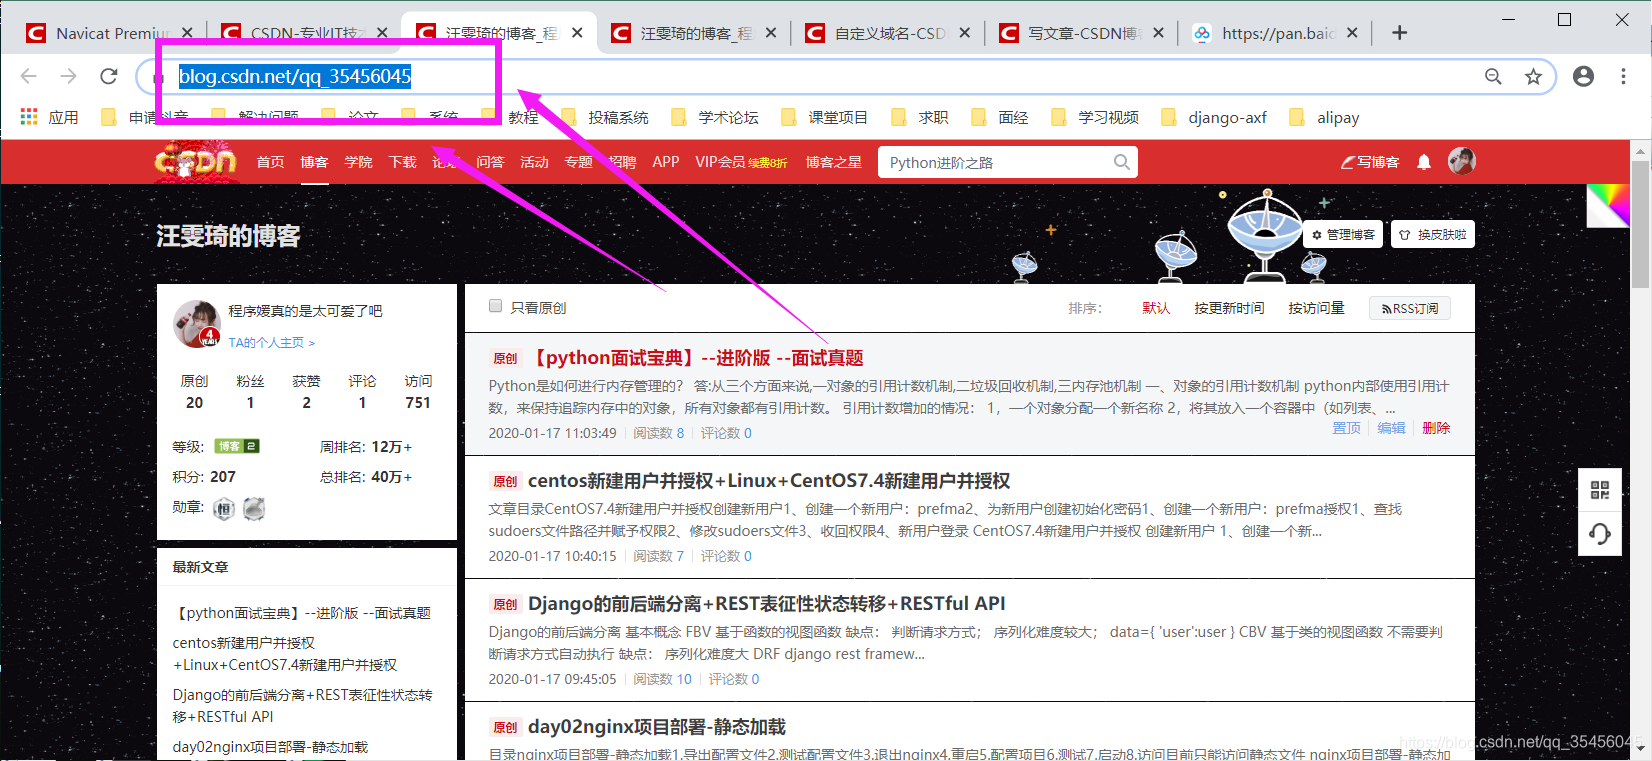Open the notification bell
1652x761 pixels.
pos(1424,162)
